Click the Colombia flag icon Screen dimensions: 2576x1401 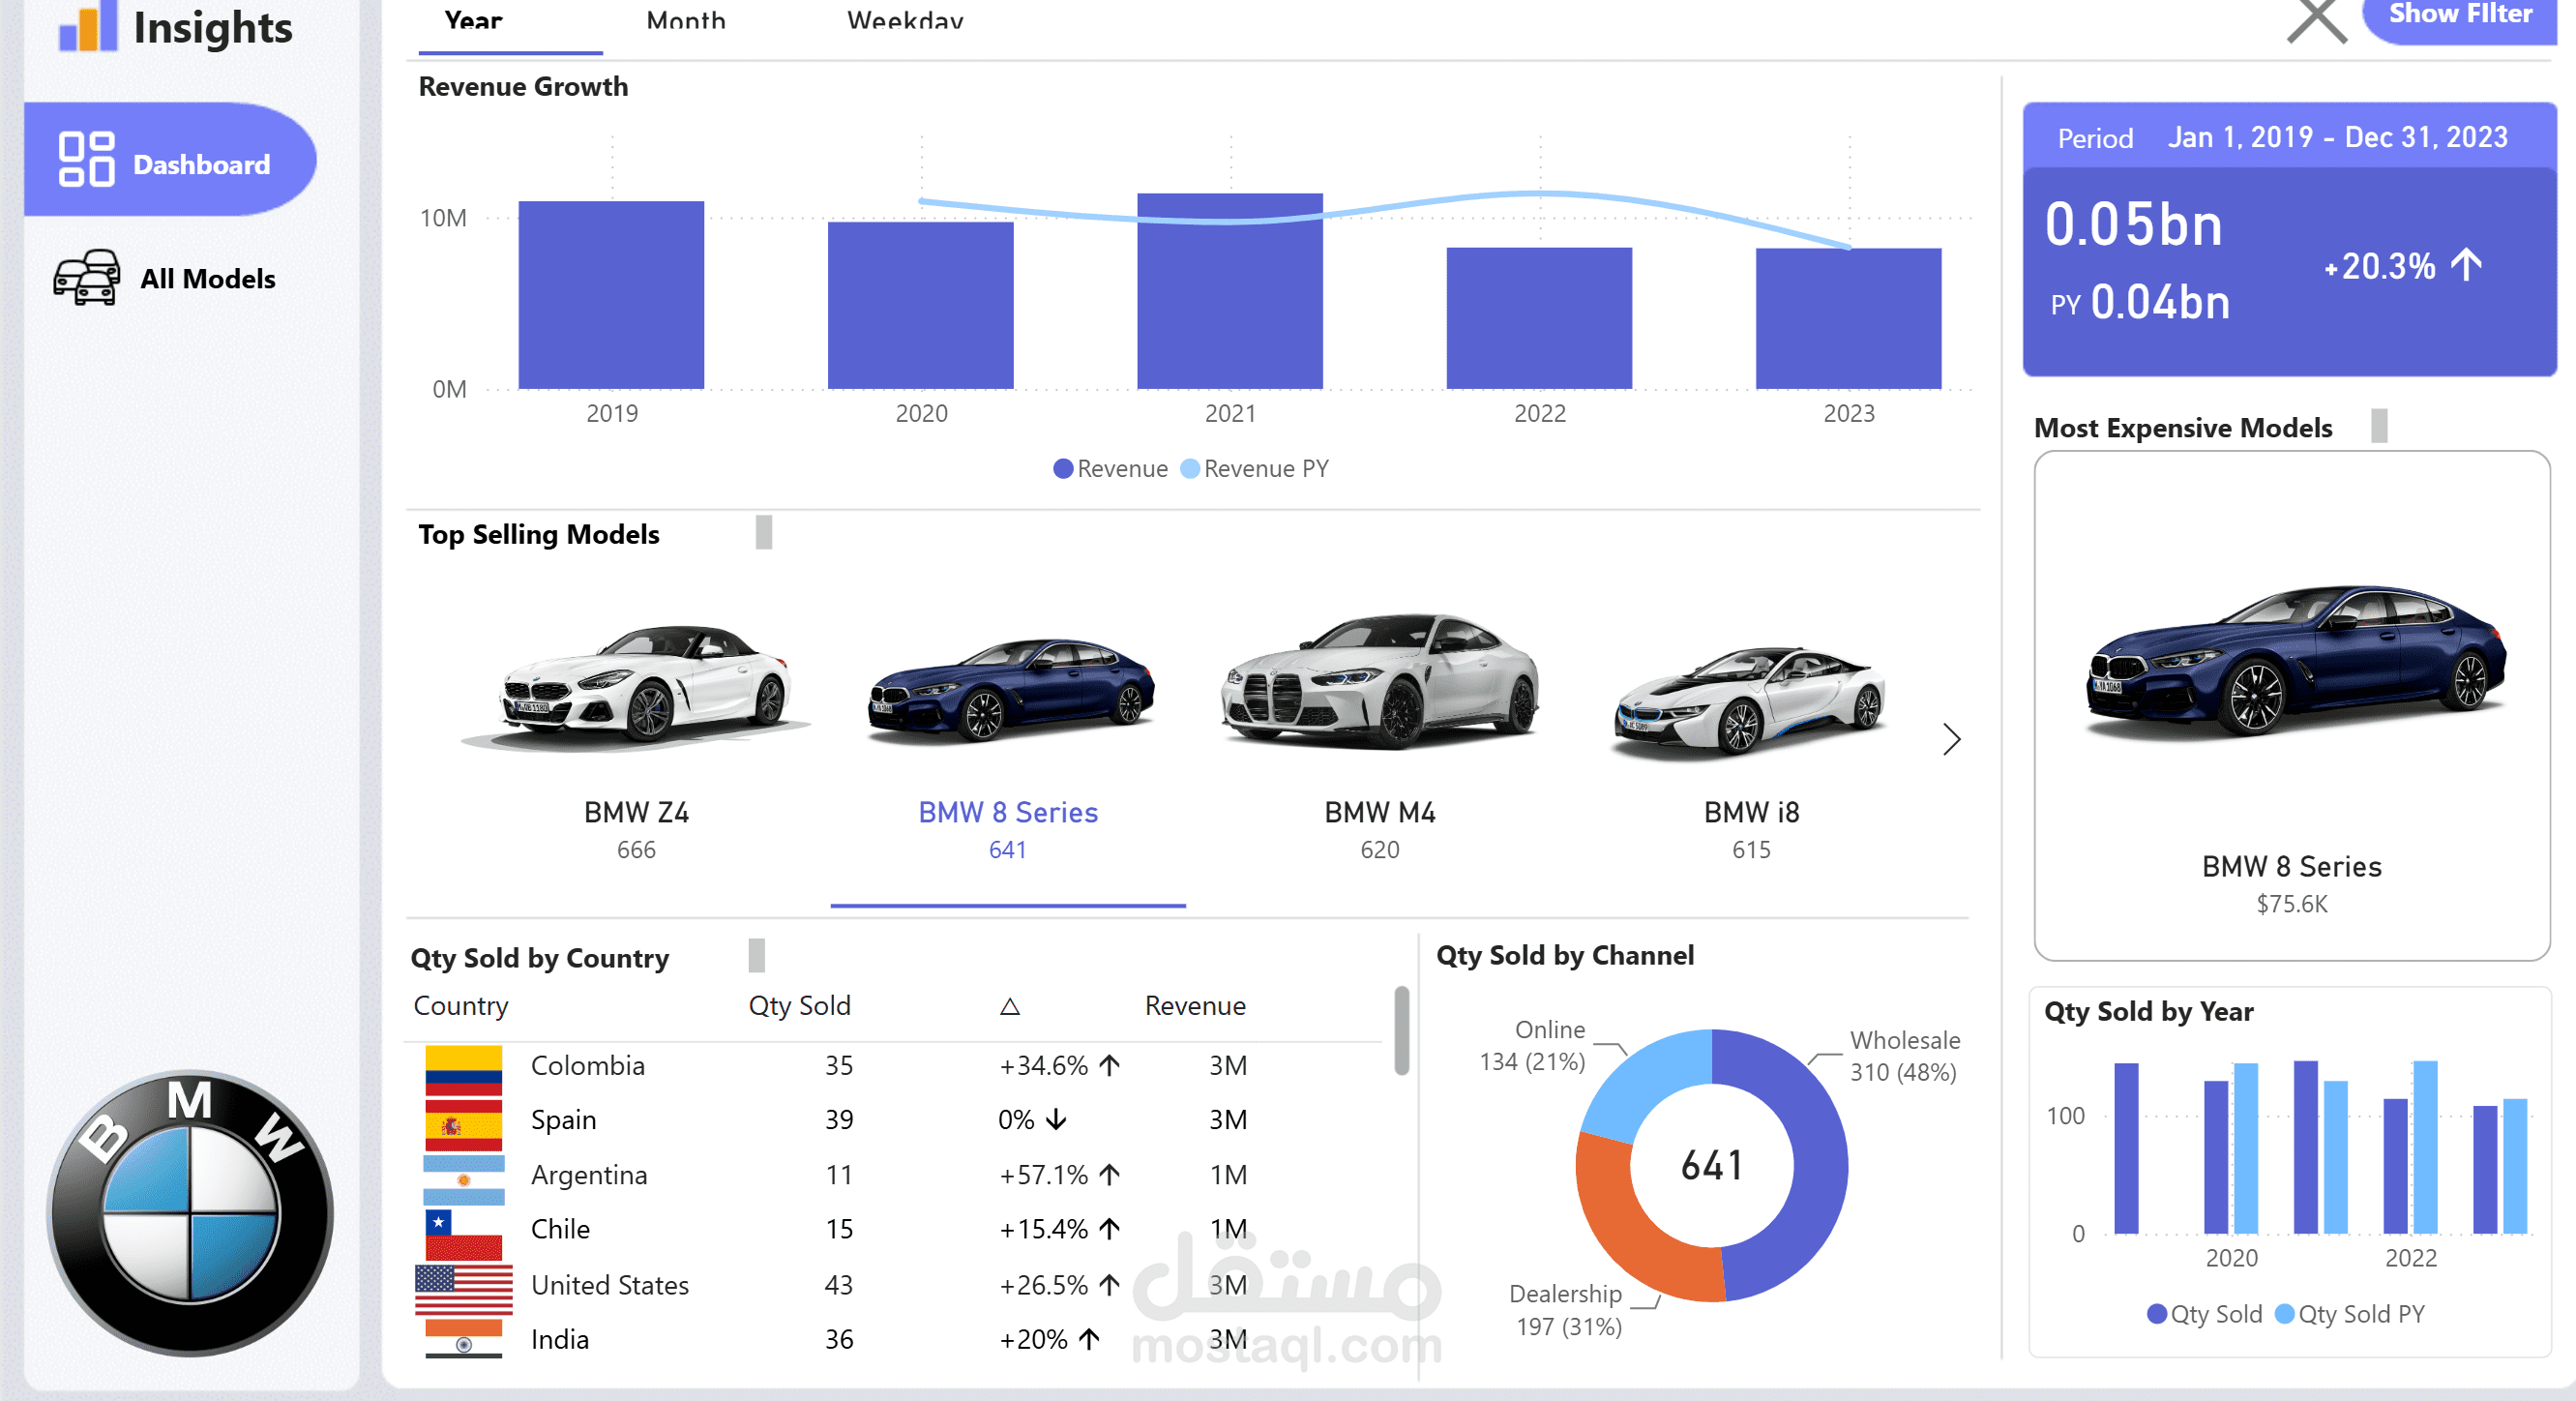pyautogui.click(x=463, y=1070)
